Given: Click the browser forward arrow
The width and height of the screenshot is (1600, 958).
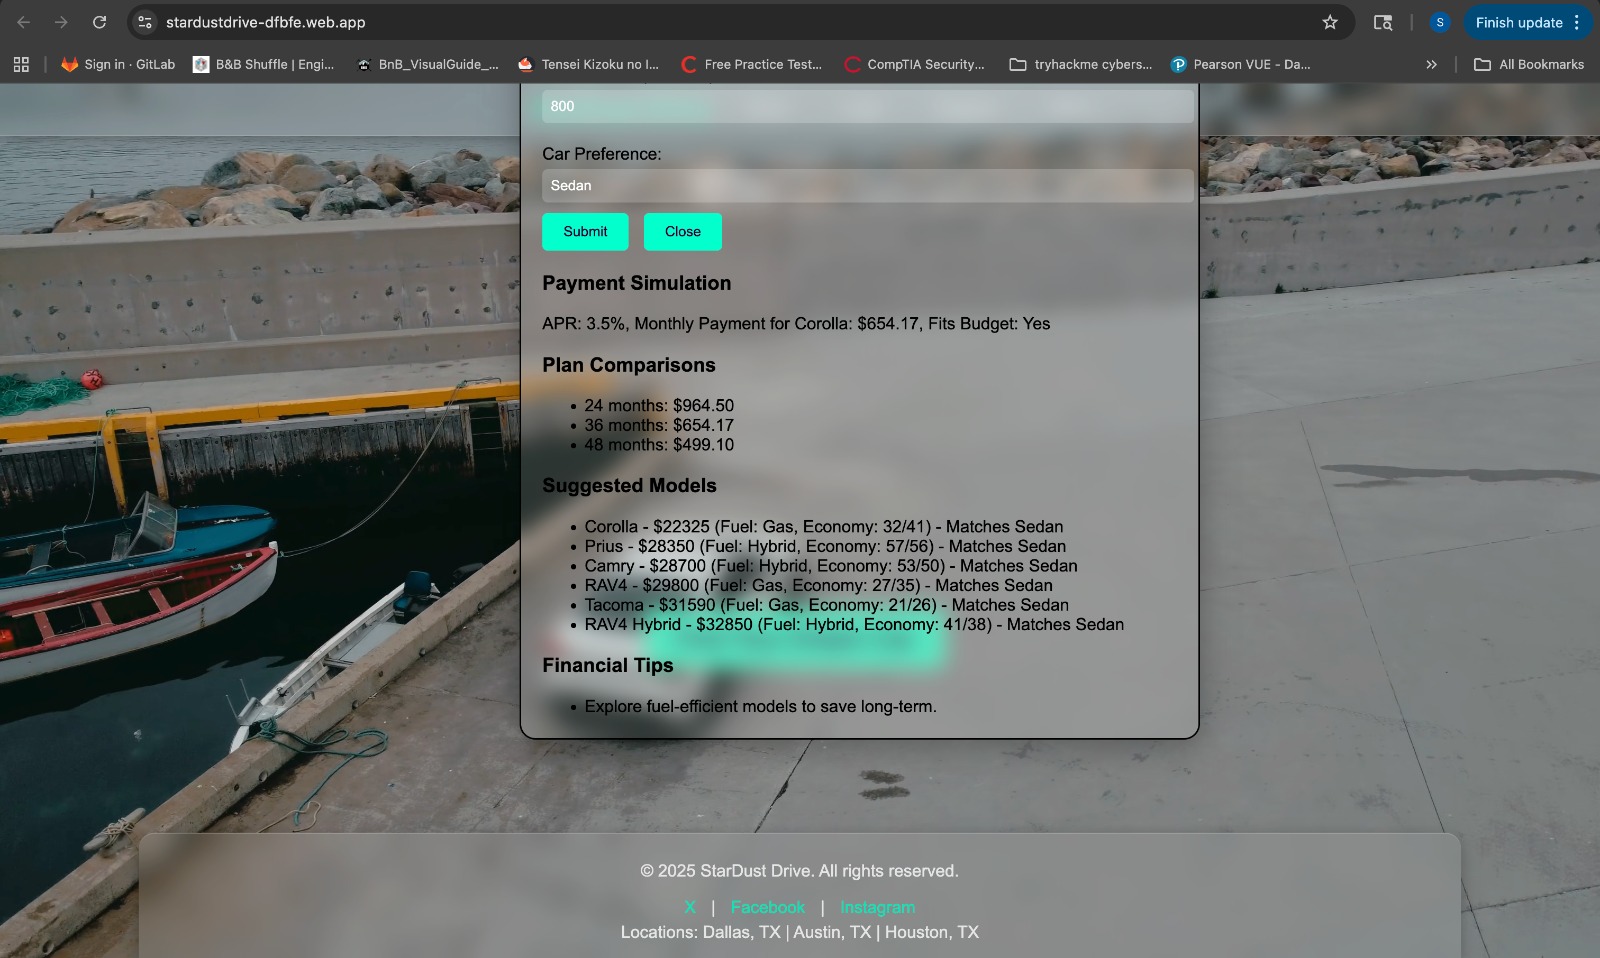Looking at the screenshot, I should pos(61,22).
